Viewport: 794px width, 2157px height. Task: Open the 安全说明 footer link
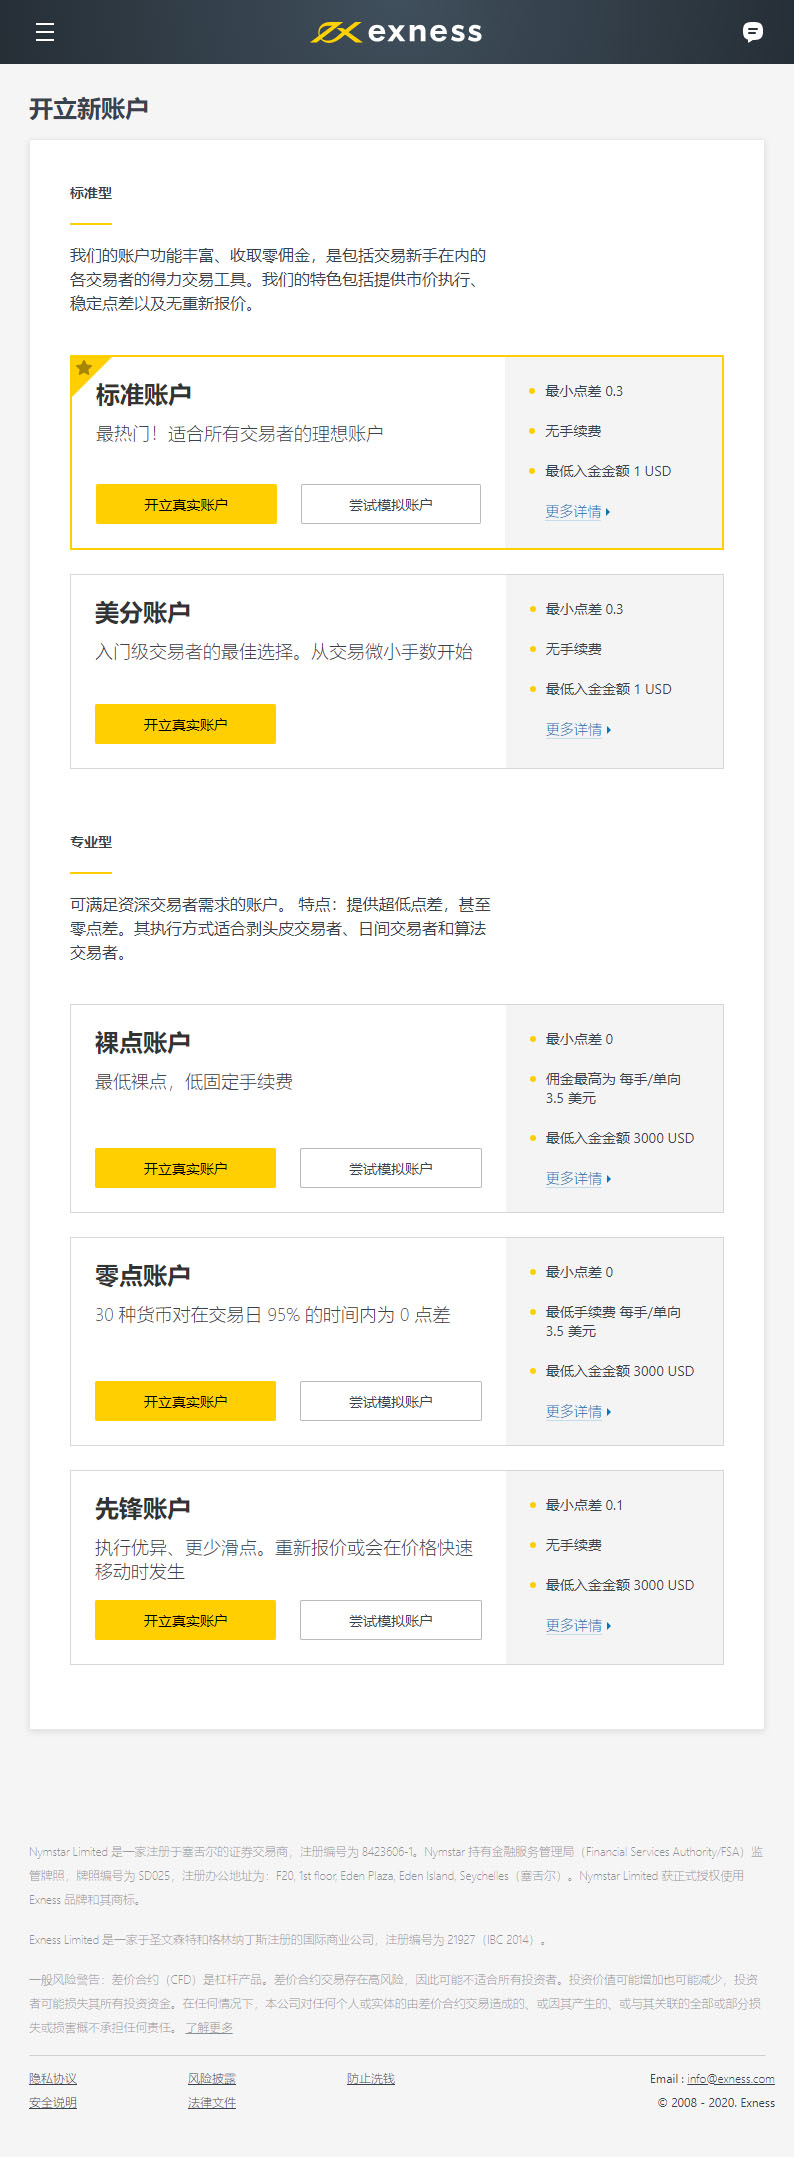pos(53,2102)
